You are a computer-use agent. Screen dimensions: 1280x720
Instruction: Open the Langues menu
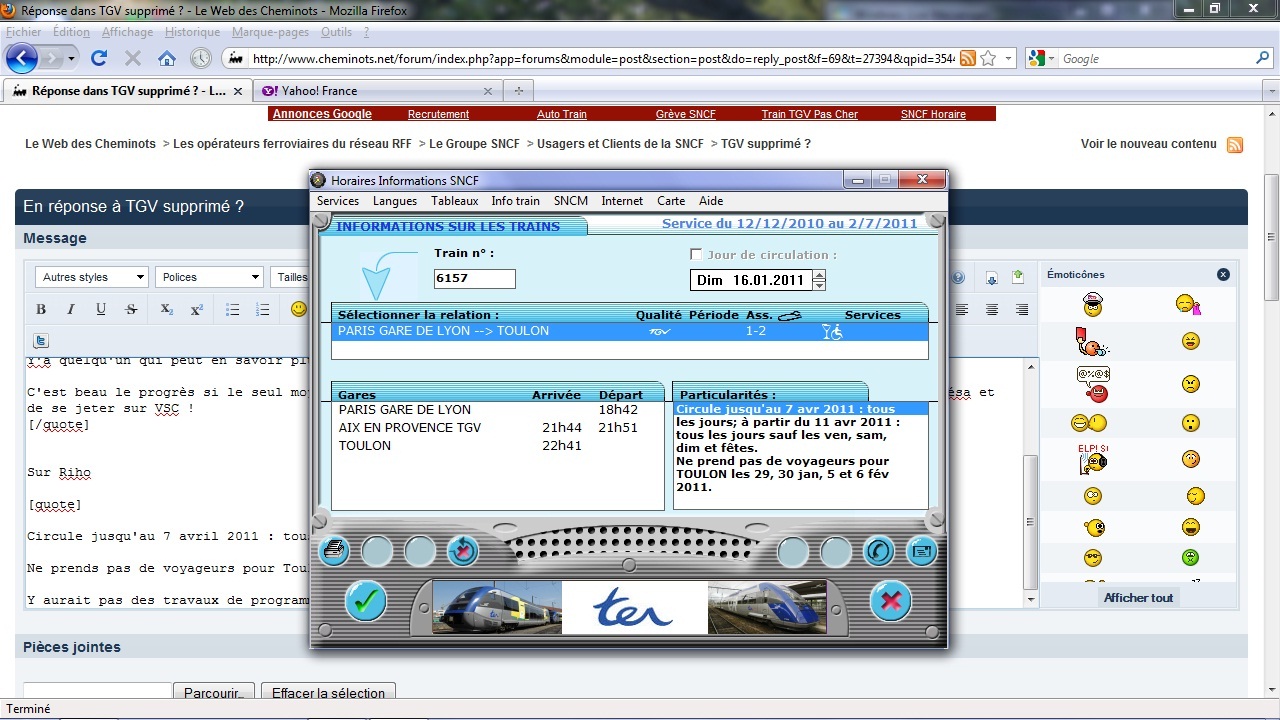tap(395, 201)
